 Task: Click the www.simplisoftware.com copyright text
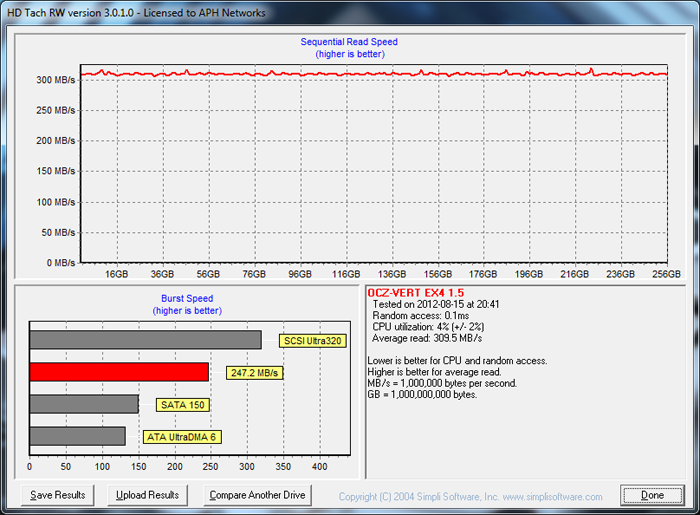tap(470, 497)
